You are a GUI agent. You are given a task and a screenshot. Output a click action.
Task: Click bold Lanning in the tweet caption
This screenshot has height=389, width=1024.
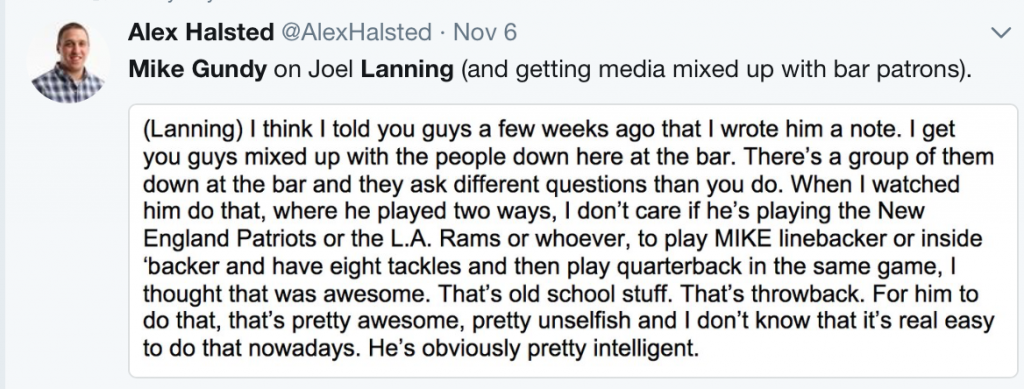pyautogui.click(x=407, y=69)
